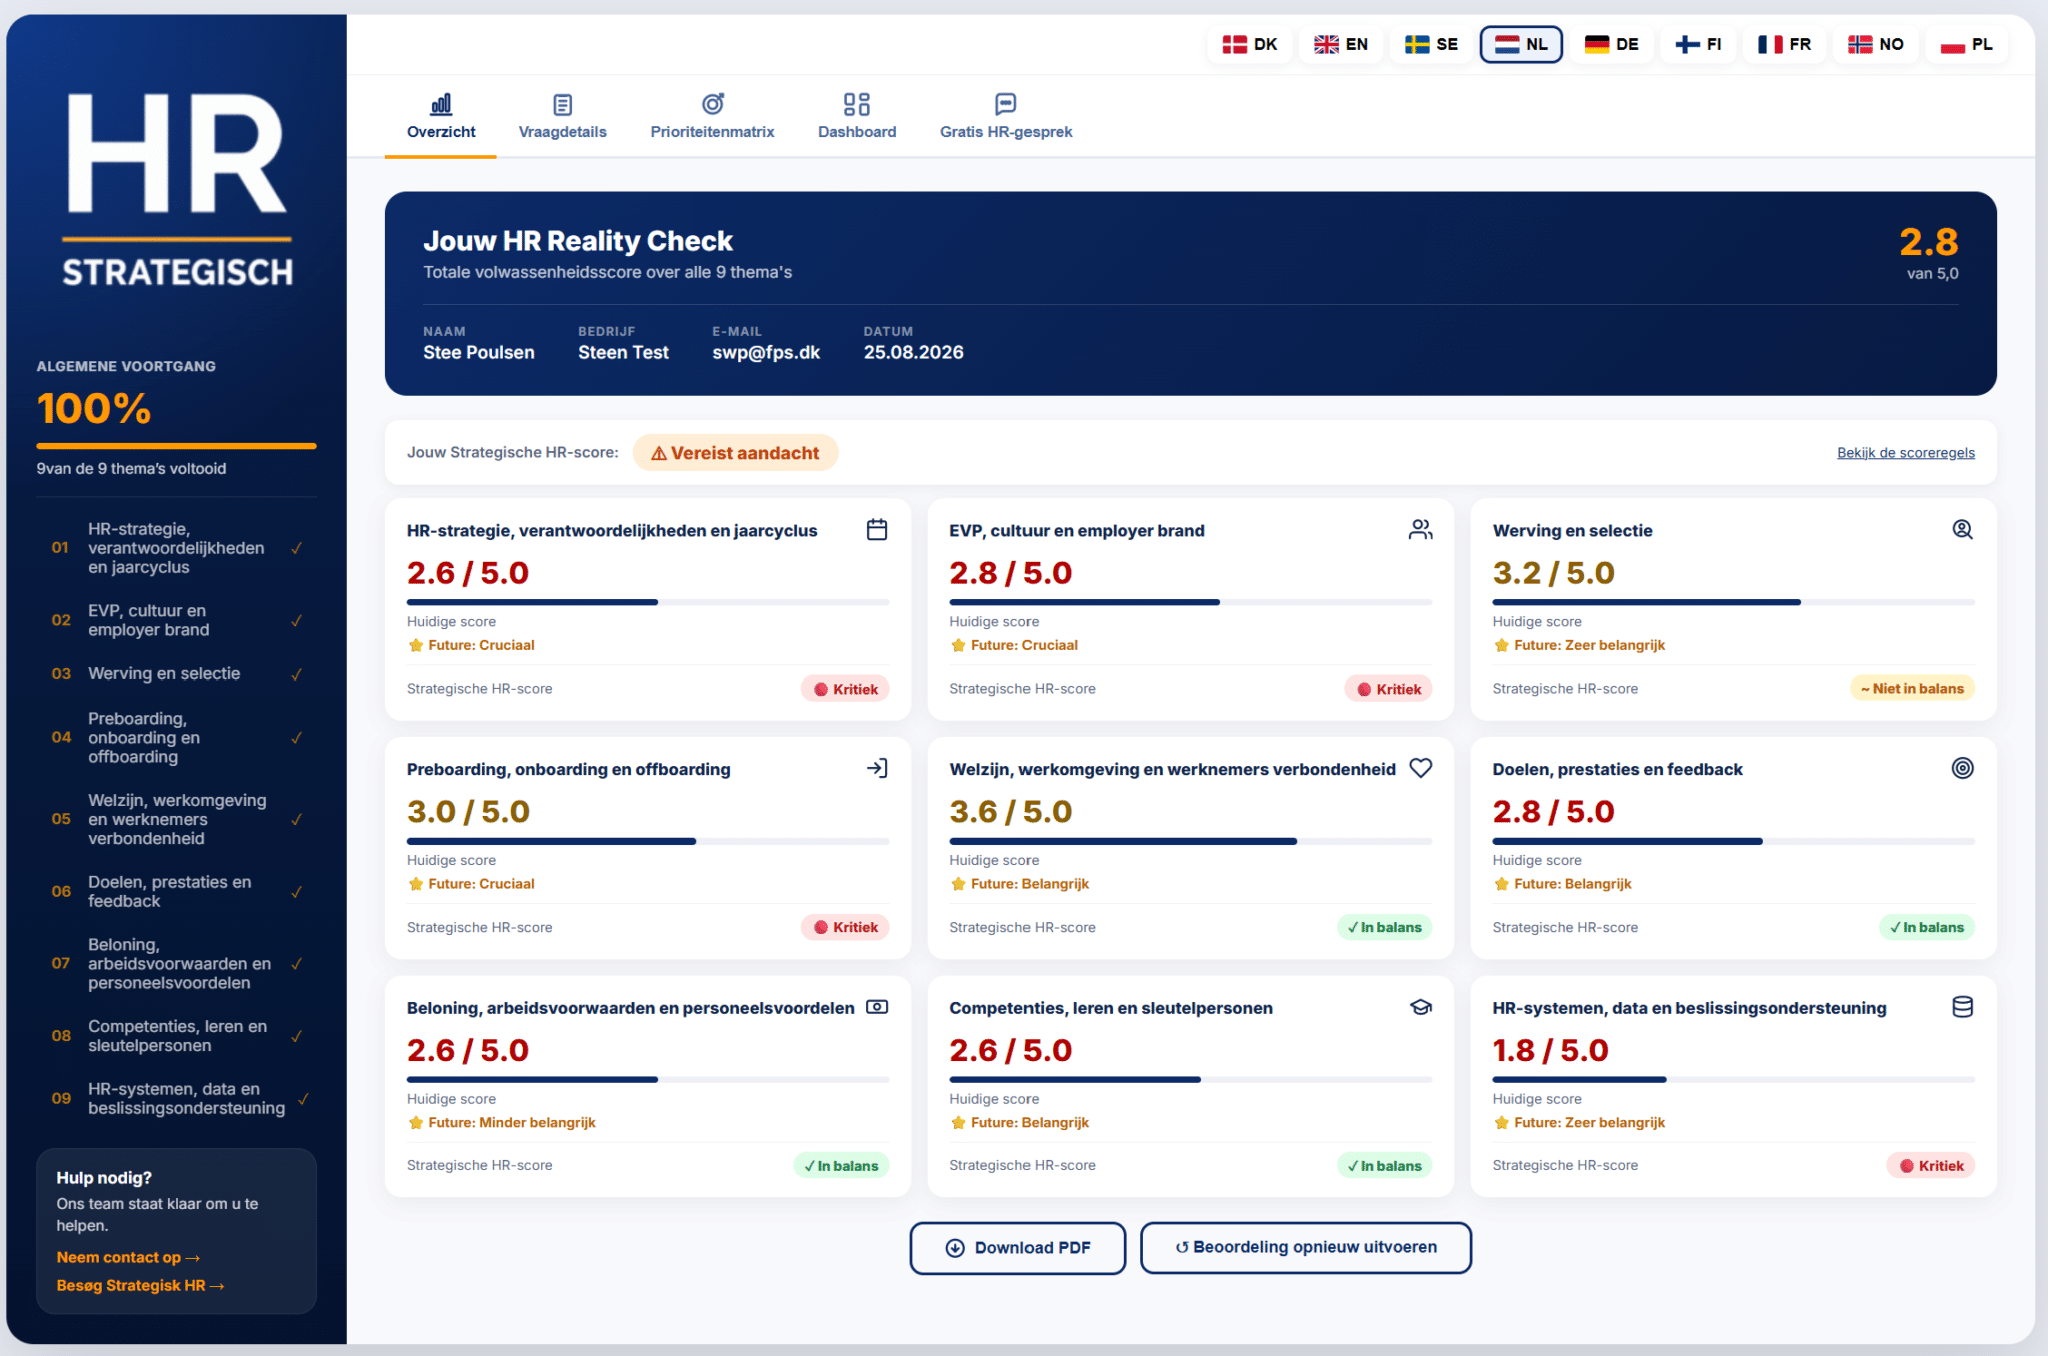2048x1356 pixels.
Task: Click people icon on EVP cultuur card
Action: 1420,530
